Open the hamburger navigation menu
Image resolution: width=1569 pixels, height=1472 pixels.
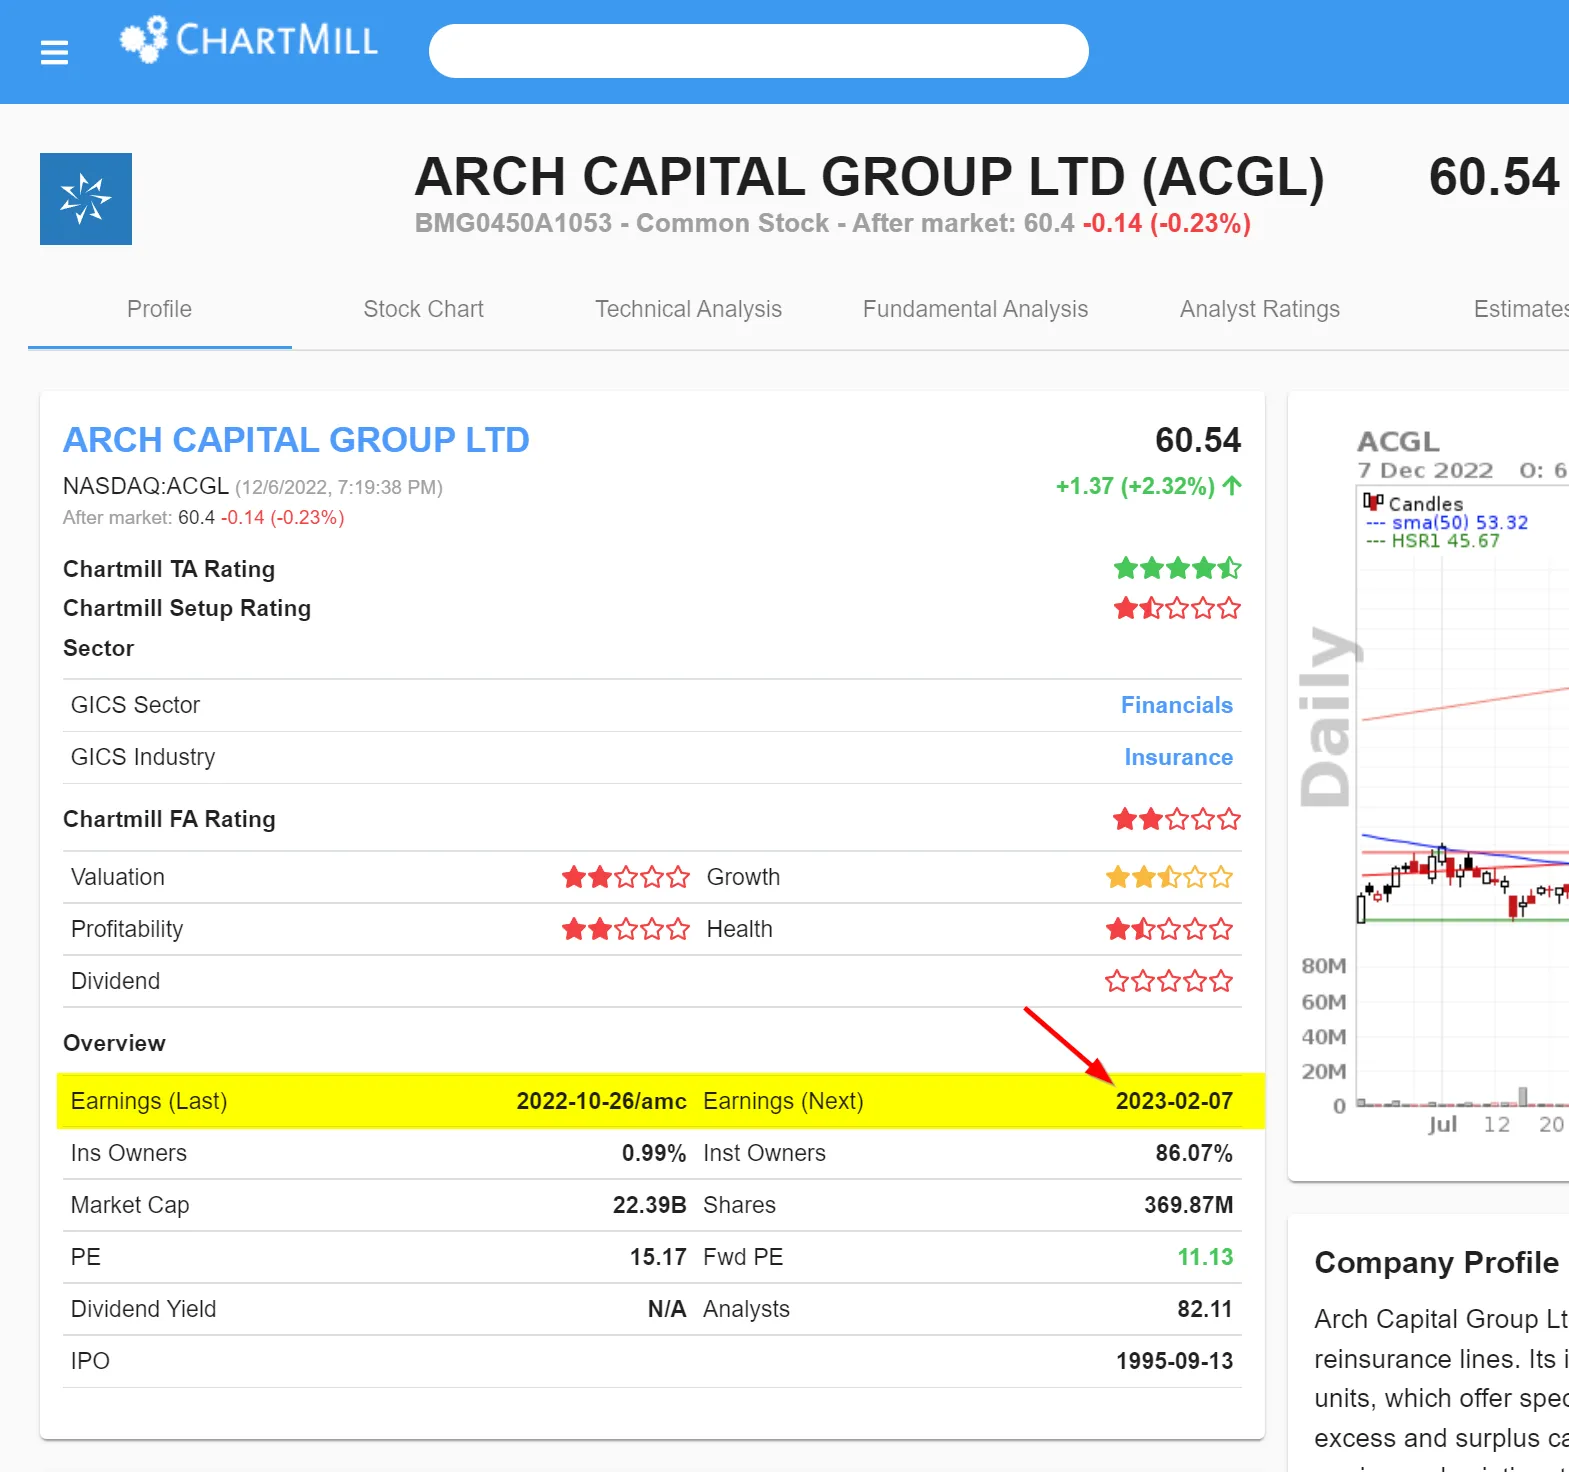point(54,52)
